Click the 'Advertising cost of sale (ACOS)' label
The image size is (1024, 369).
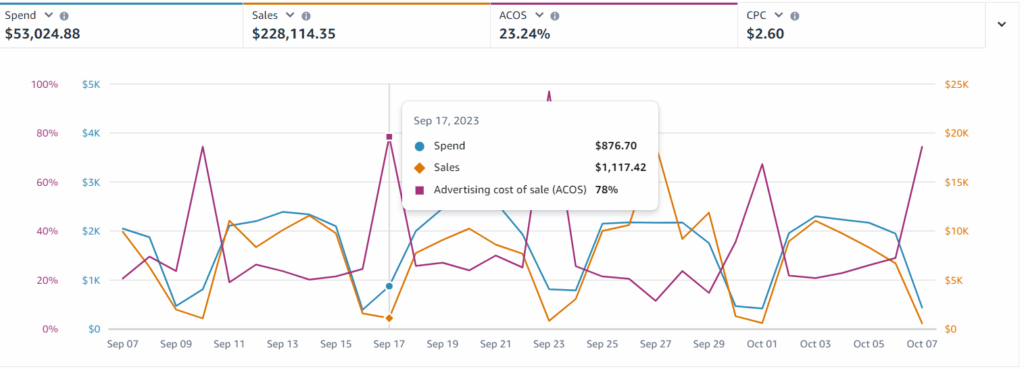[x=511, y=190]
